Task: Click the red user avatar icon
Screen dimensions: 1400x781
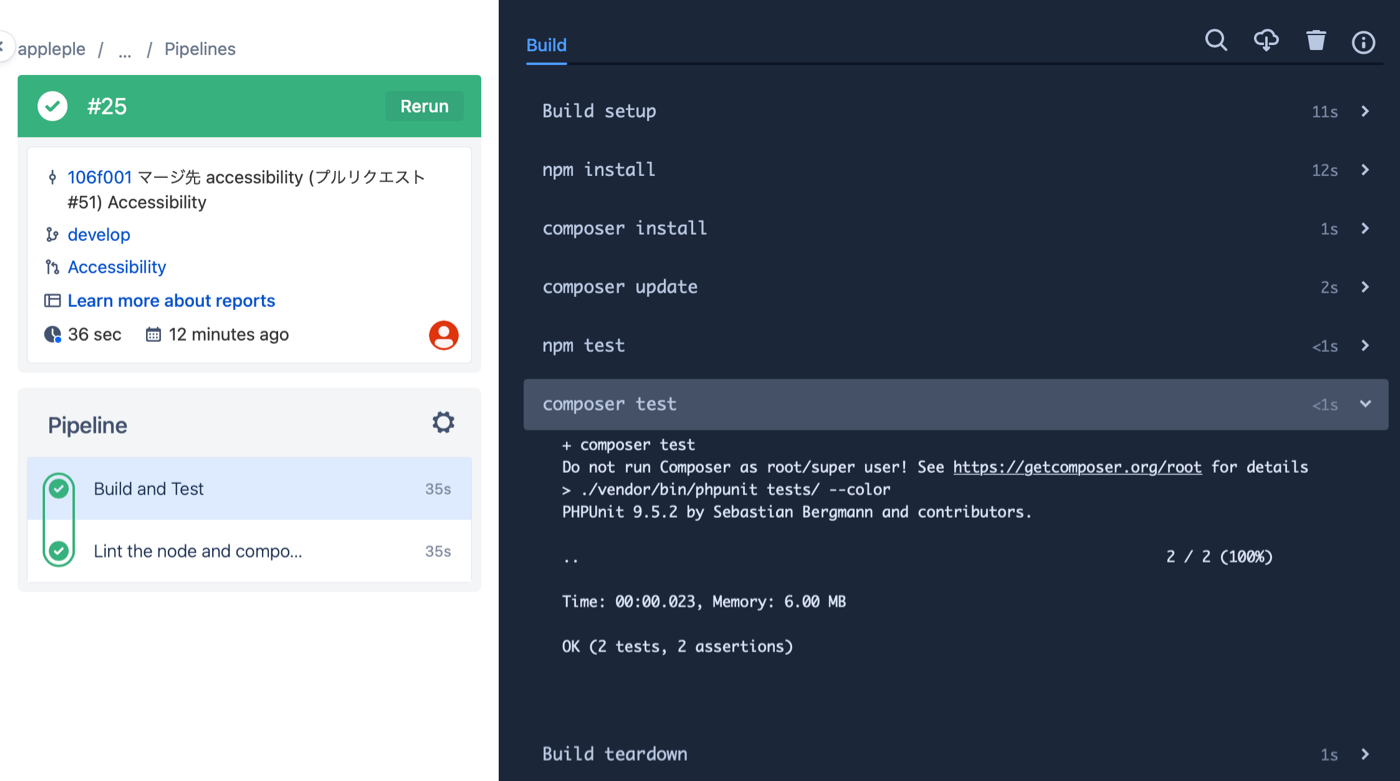Action: (x=444, y=335)
